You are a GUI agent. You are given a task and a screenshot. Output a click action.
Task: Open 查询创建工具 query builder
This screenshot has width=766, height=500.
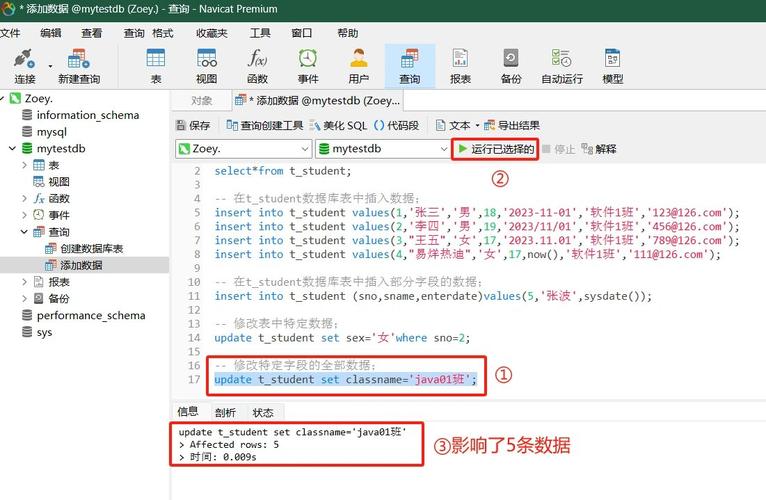264,126
